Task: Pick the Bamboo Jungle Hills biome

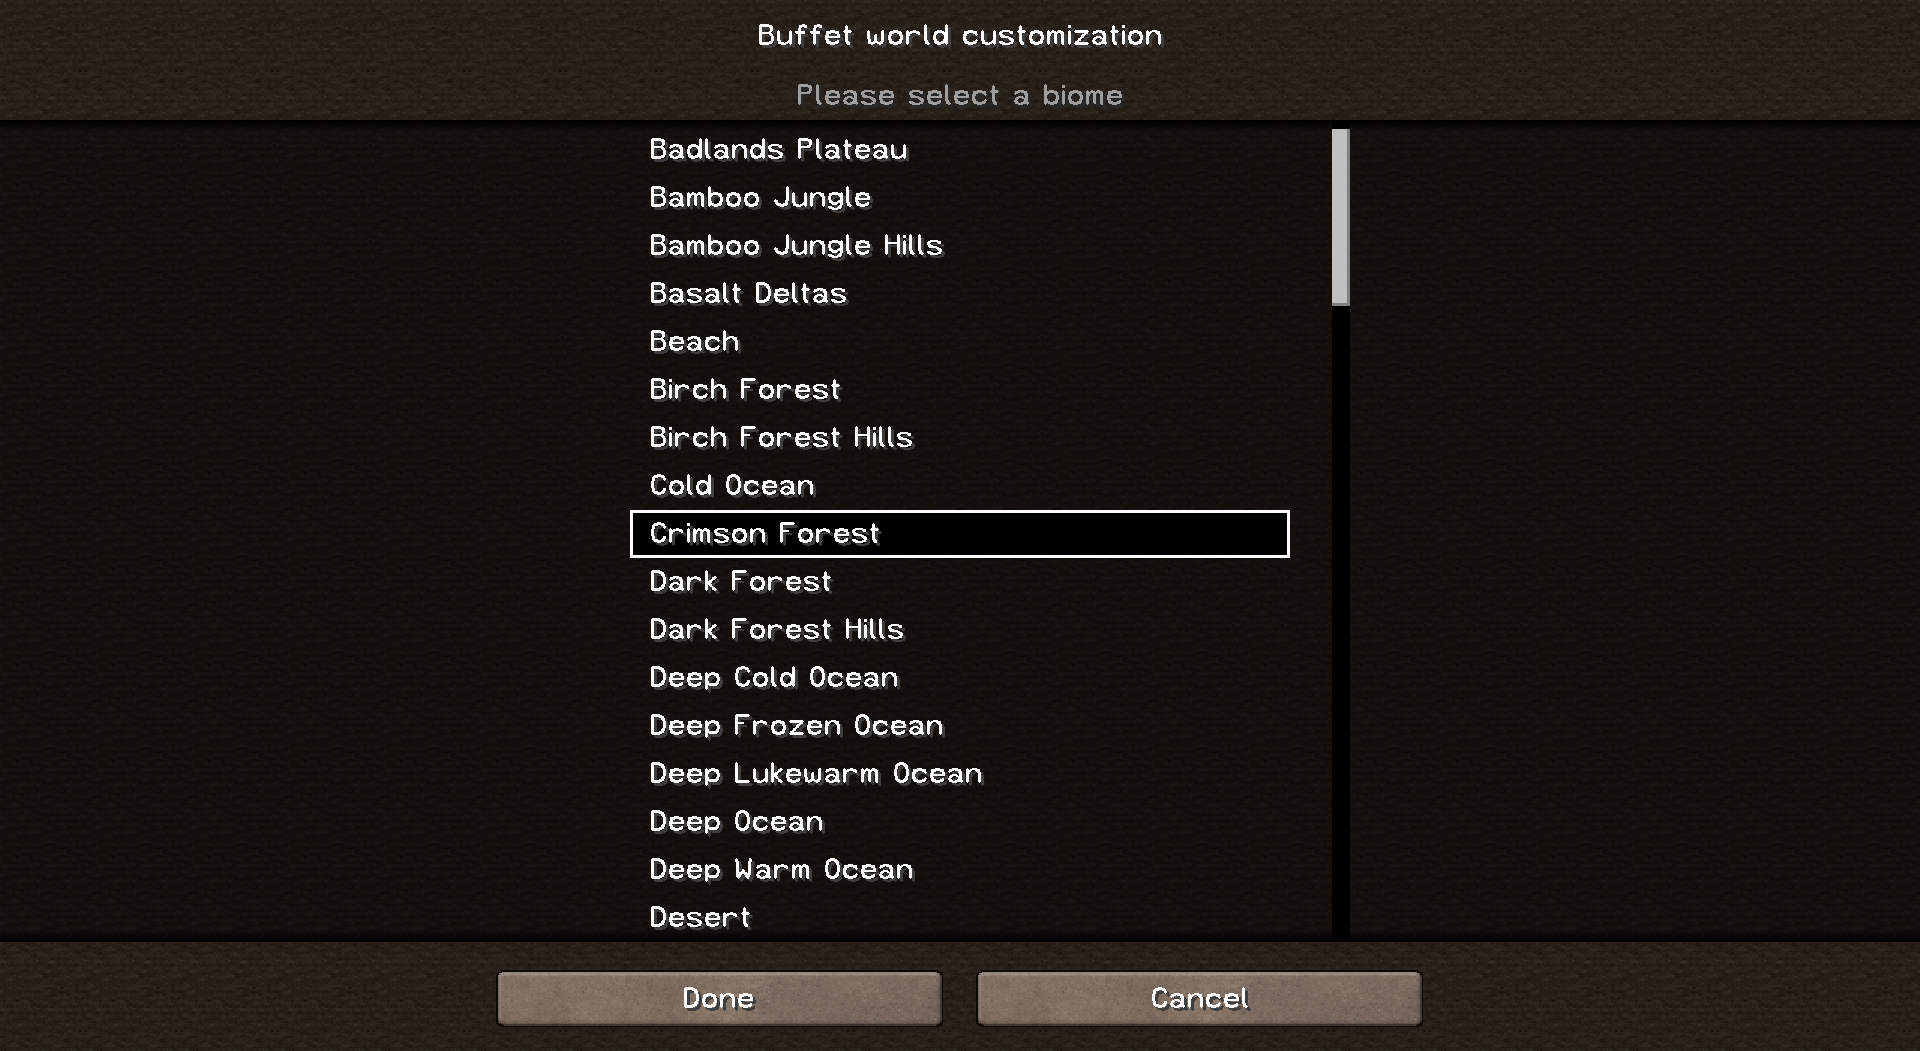Action: tap(795, 246)
